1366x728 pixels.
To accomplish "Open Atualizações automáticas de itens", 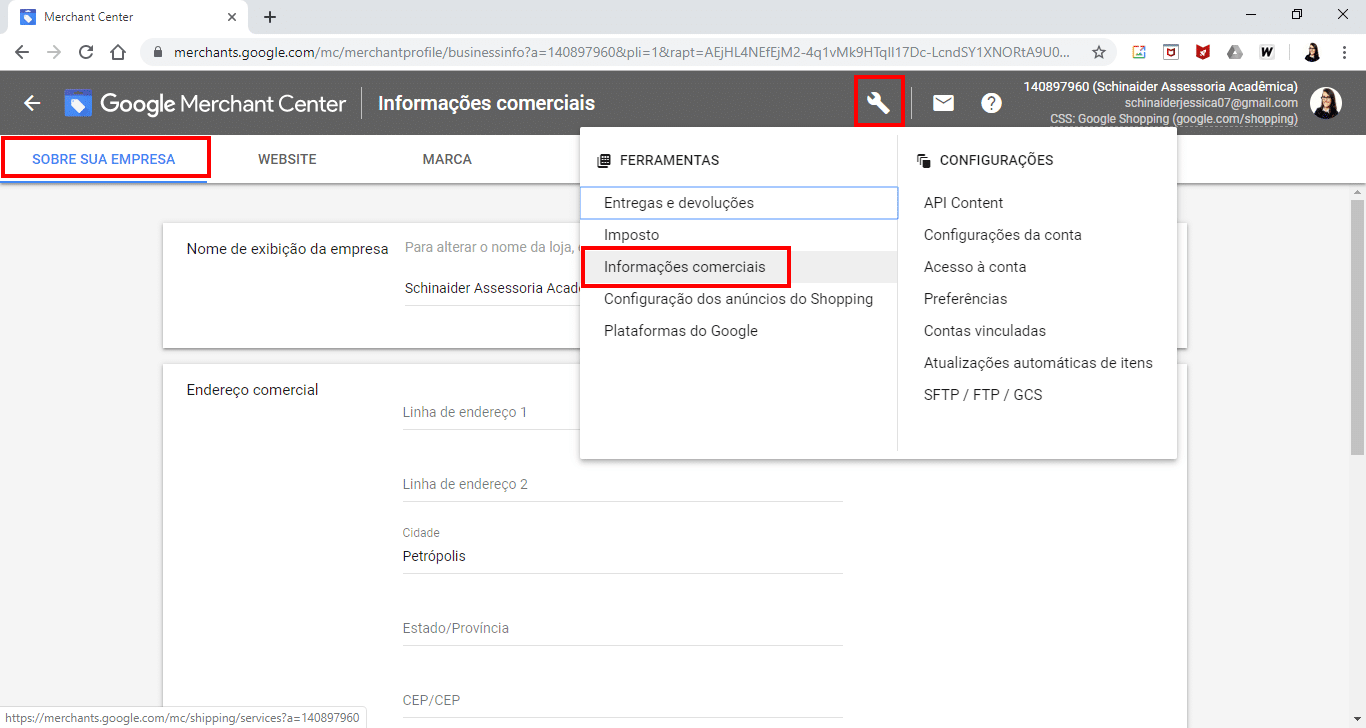I will coord(1038,363).
